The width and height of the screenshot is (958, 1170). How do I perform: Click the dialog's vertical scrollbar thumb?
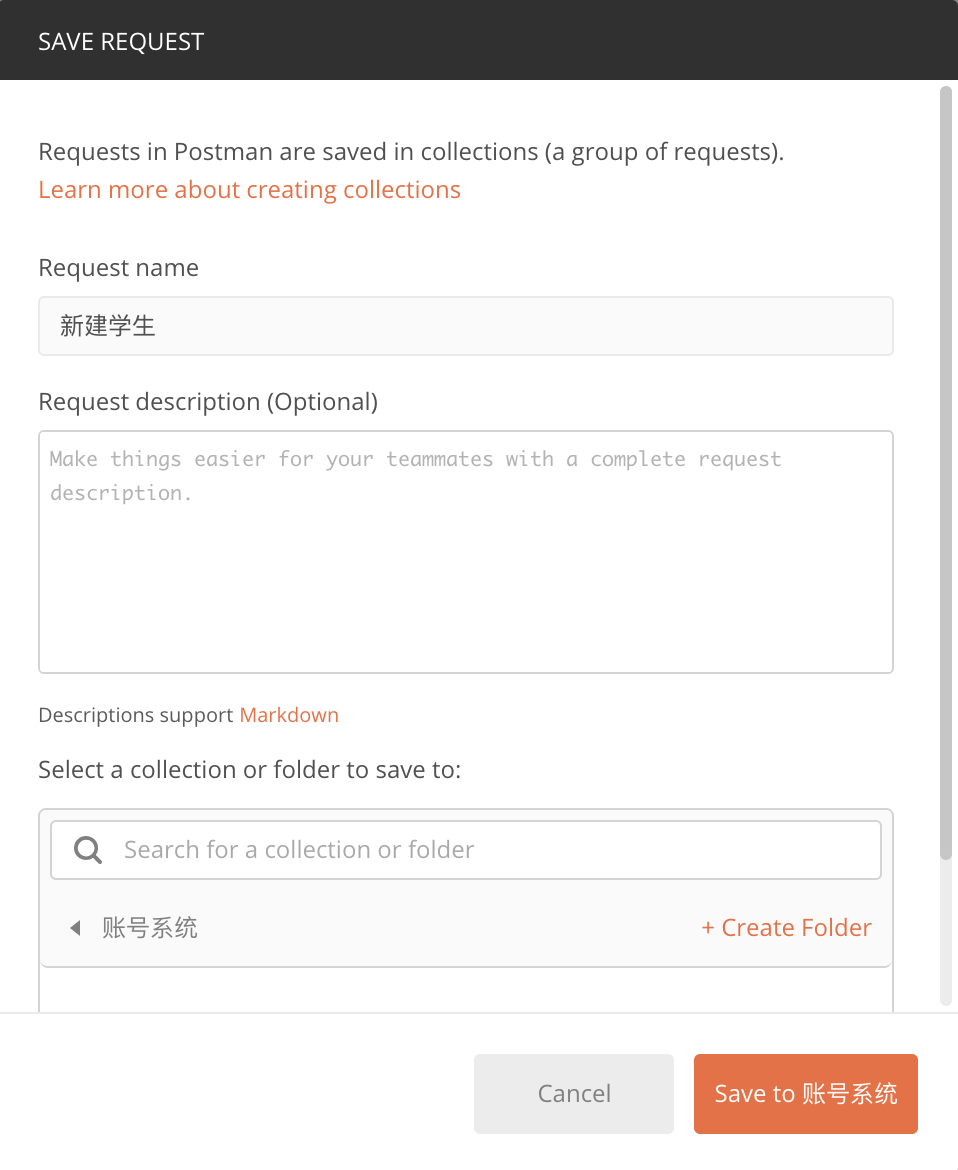click(945, 473)
